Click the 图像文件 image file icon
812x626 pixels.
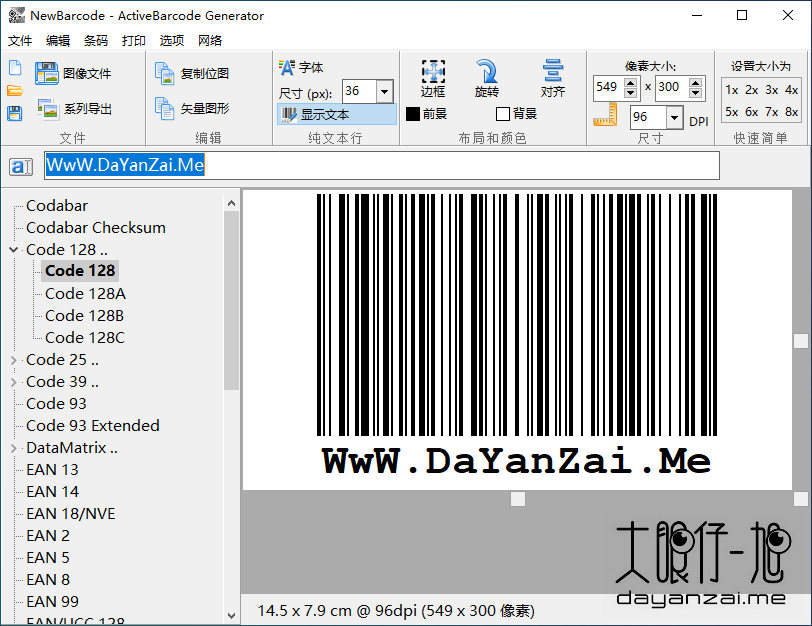coord(47,73)
